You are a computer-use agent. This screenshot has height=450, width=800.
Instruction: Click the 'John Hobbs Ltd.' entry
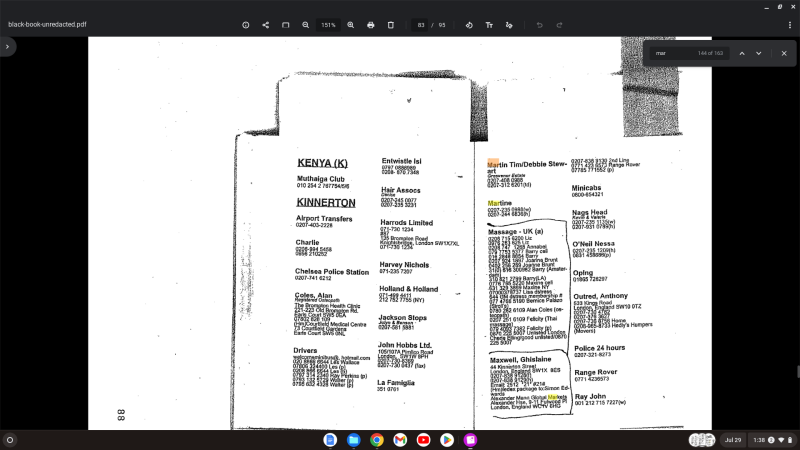tap(405, 345)
